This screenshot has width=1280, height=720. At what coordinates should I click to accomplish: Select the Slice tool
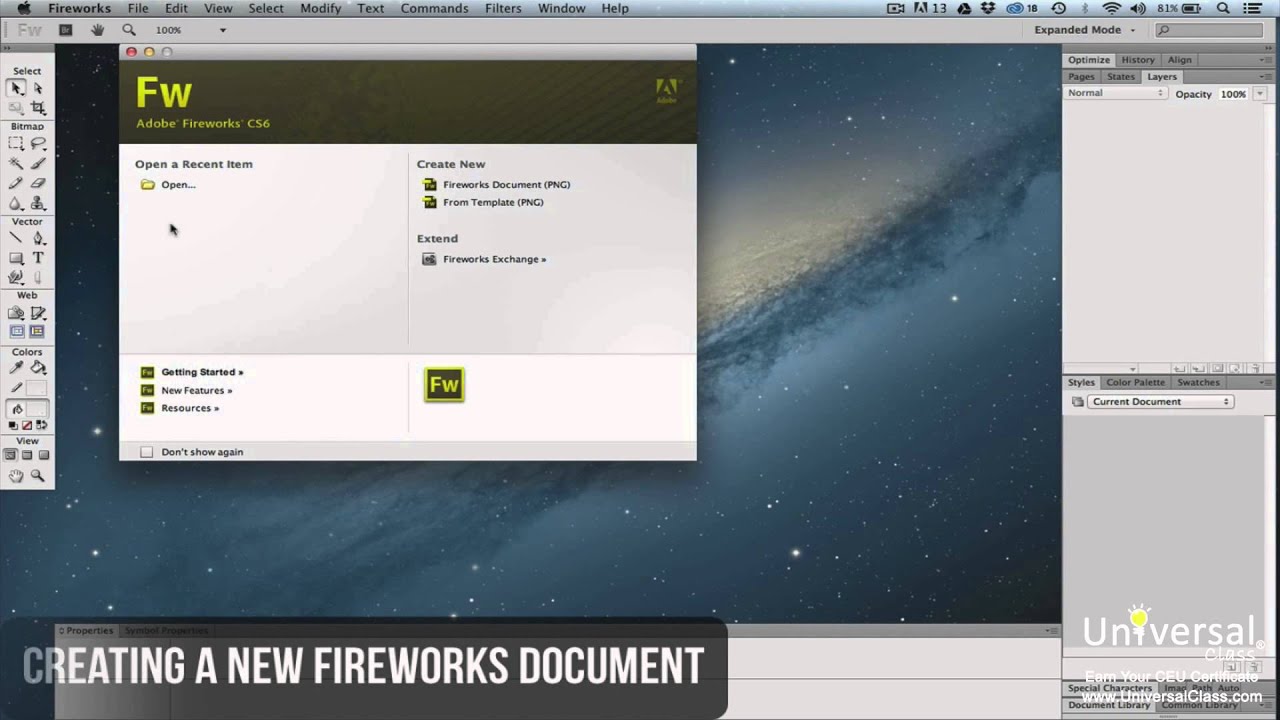pyautogui.click(x=38, y=313)
